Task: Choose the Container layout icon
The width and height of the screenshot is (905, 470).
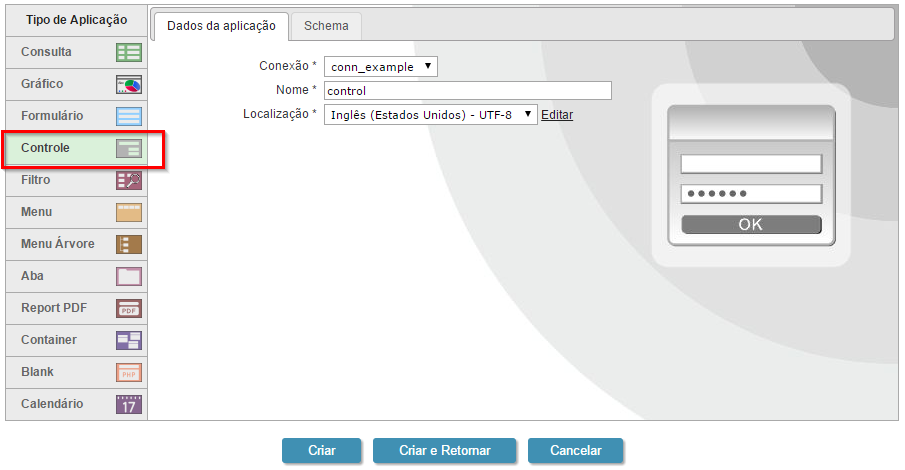Action: coord(129,340)
